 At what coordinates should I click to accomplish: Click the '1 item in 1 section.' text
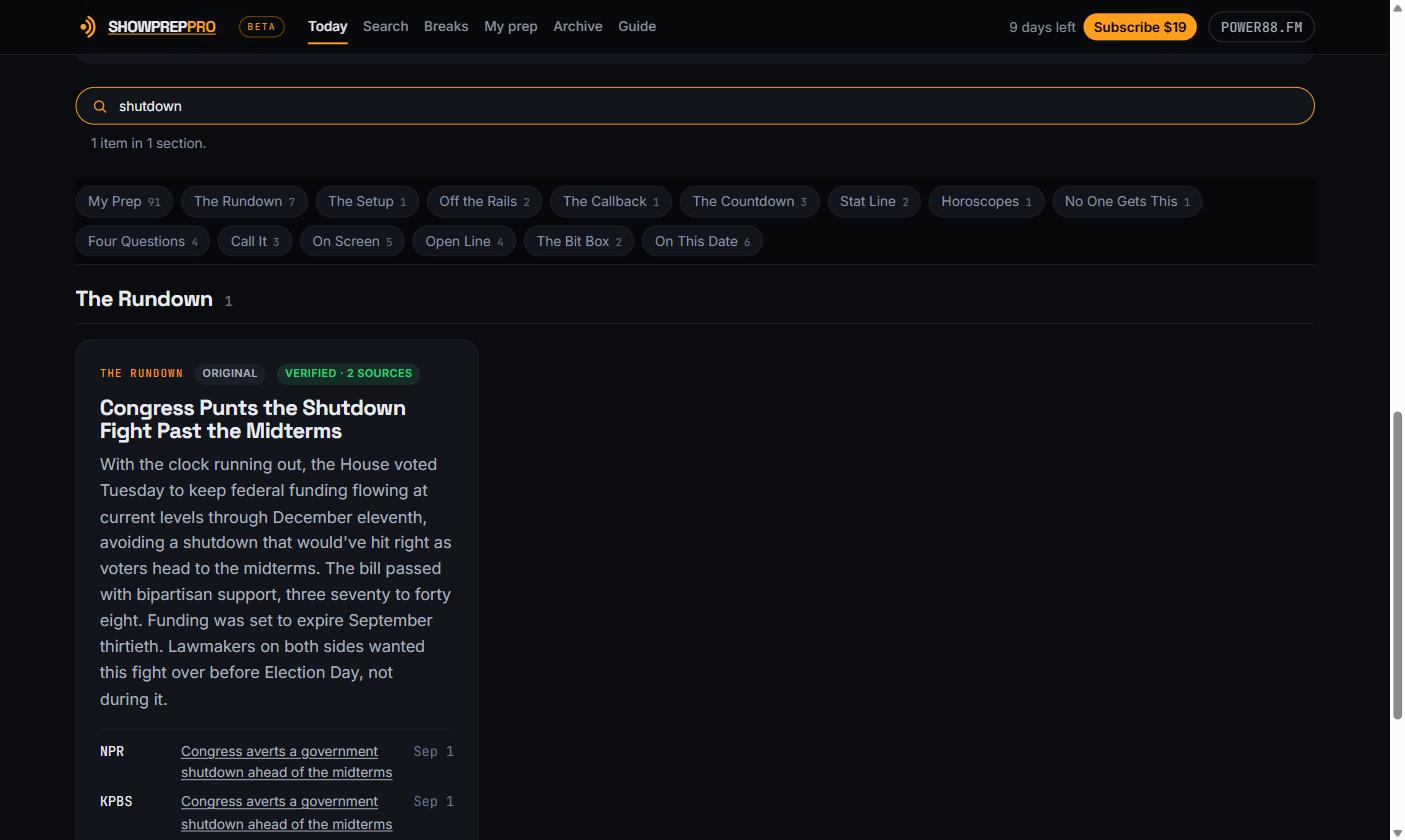(x=148, y=143)
